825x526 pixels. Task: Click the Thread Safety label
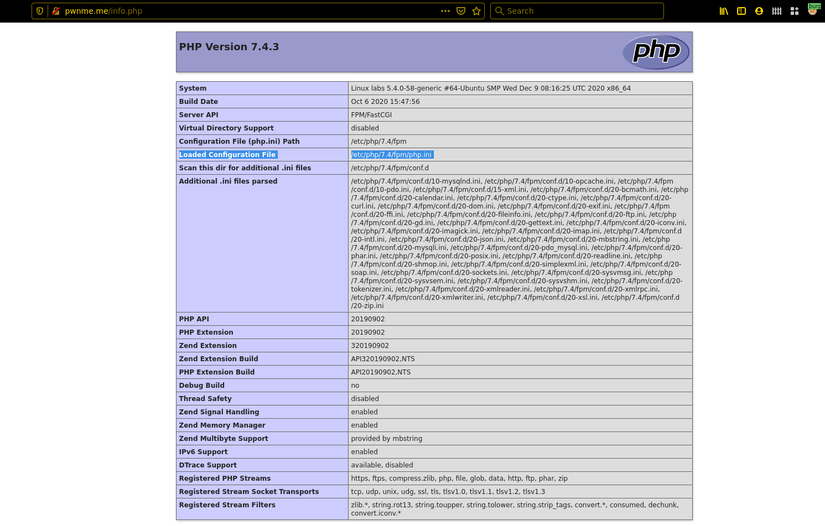[205, 399]
